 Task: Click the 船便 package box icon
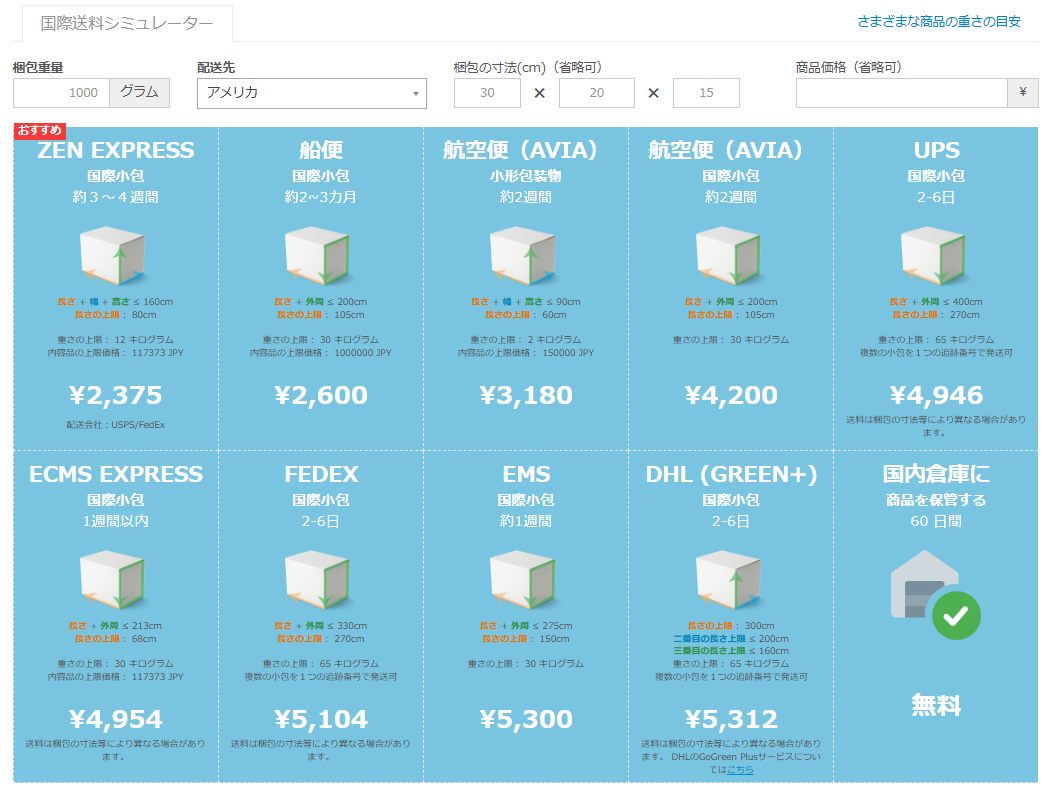319,256
